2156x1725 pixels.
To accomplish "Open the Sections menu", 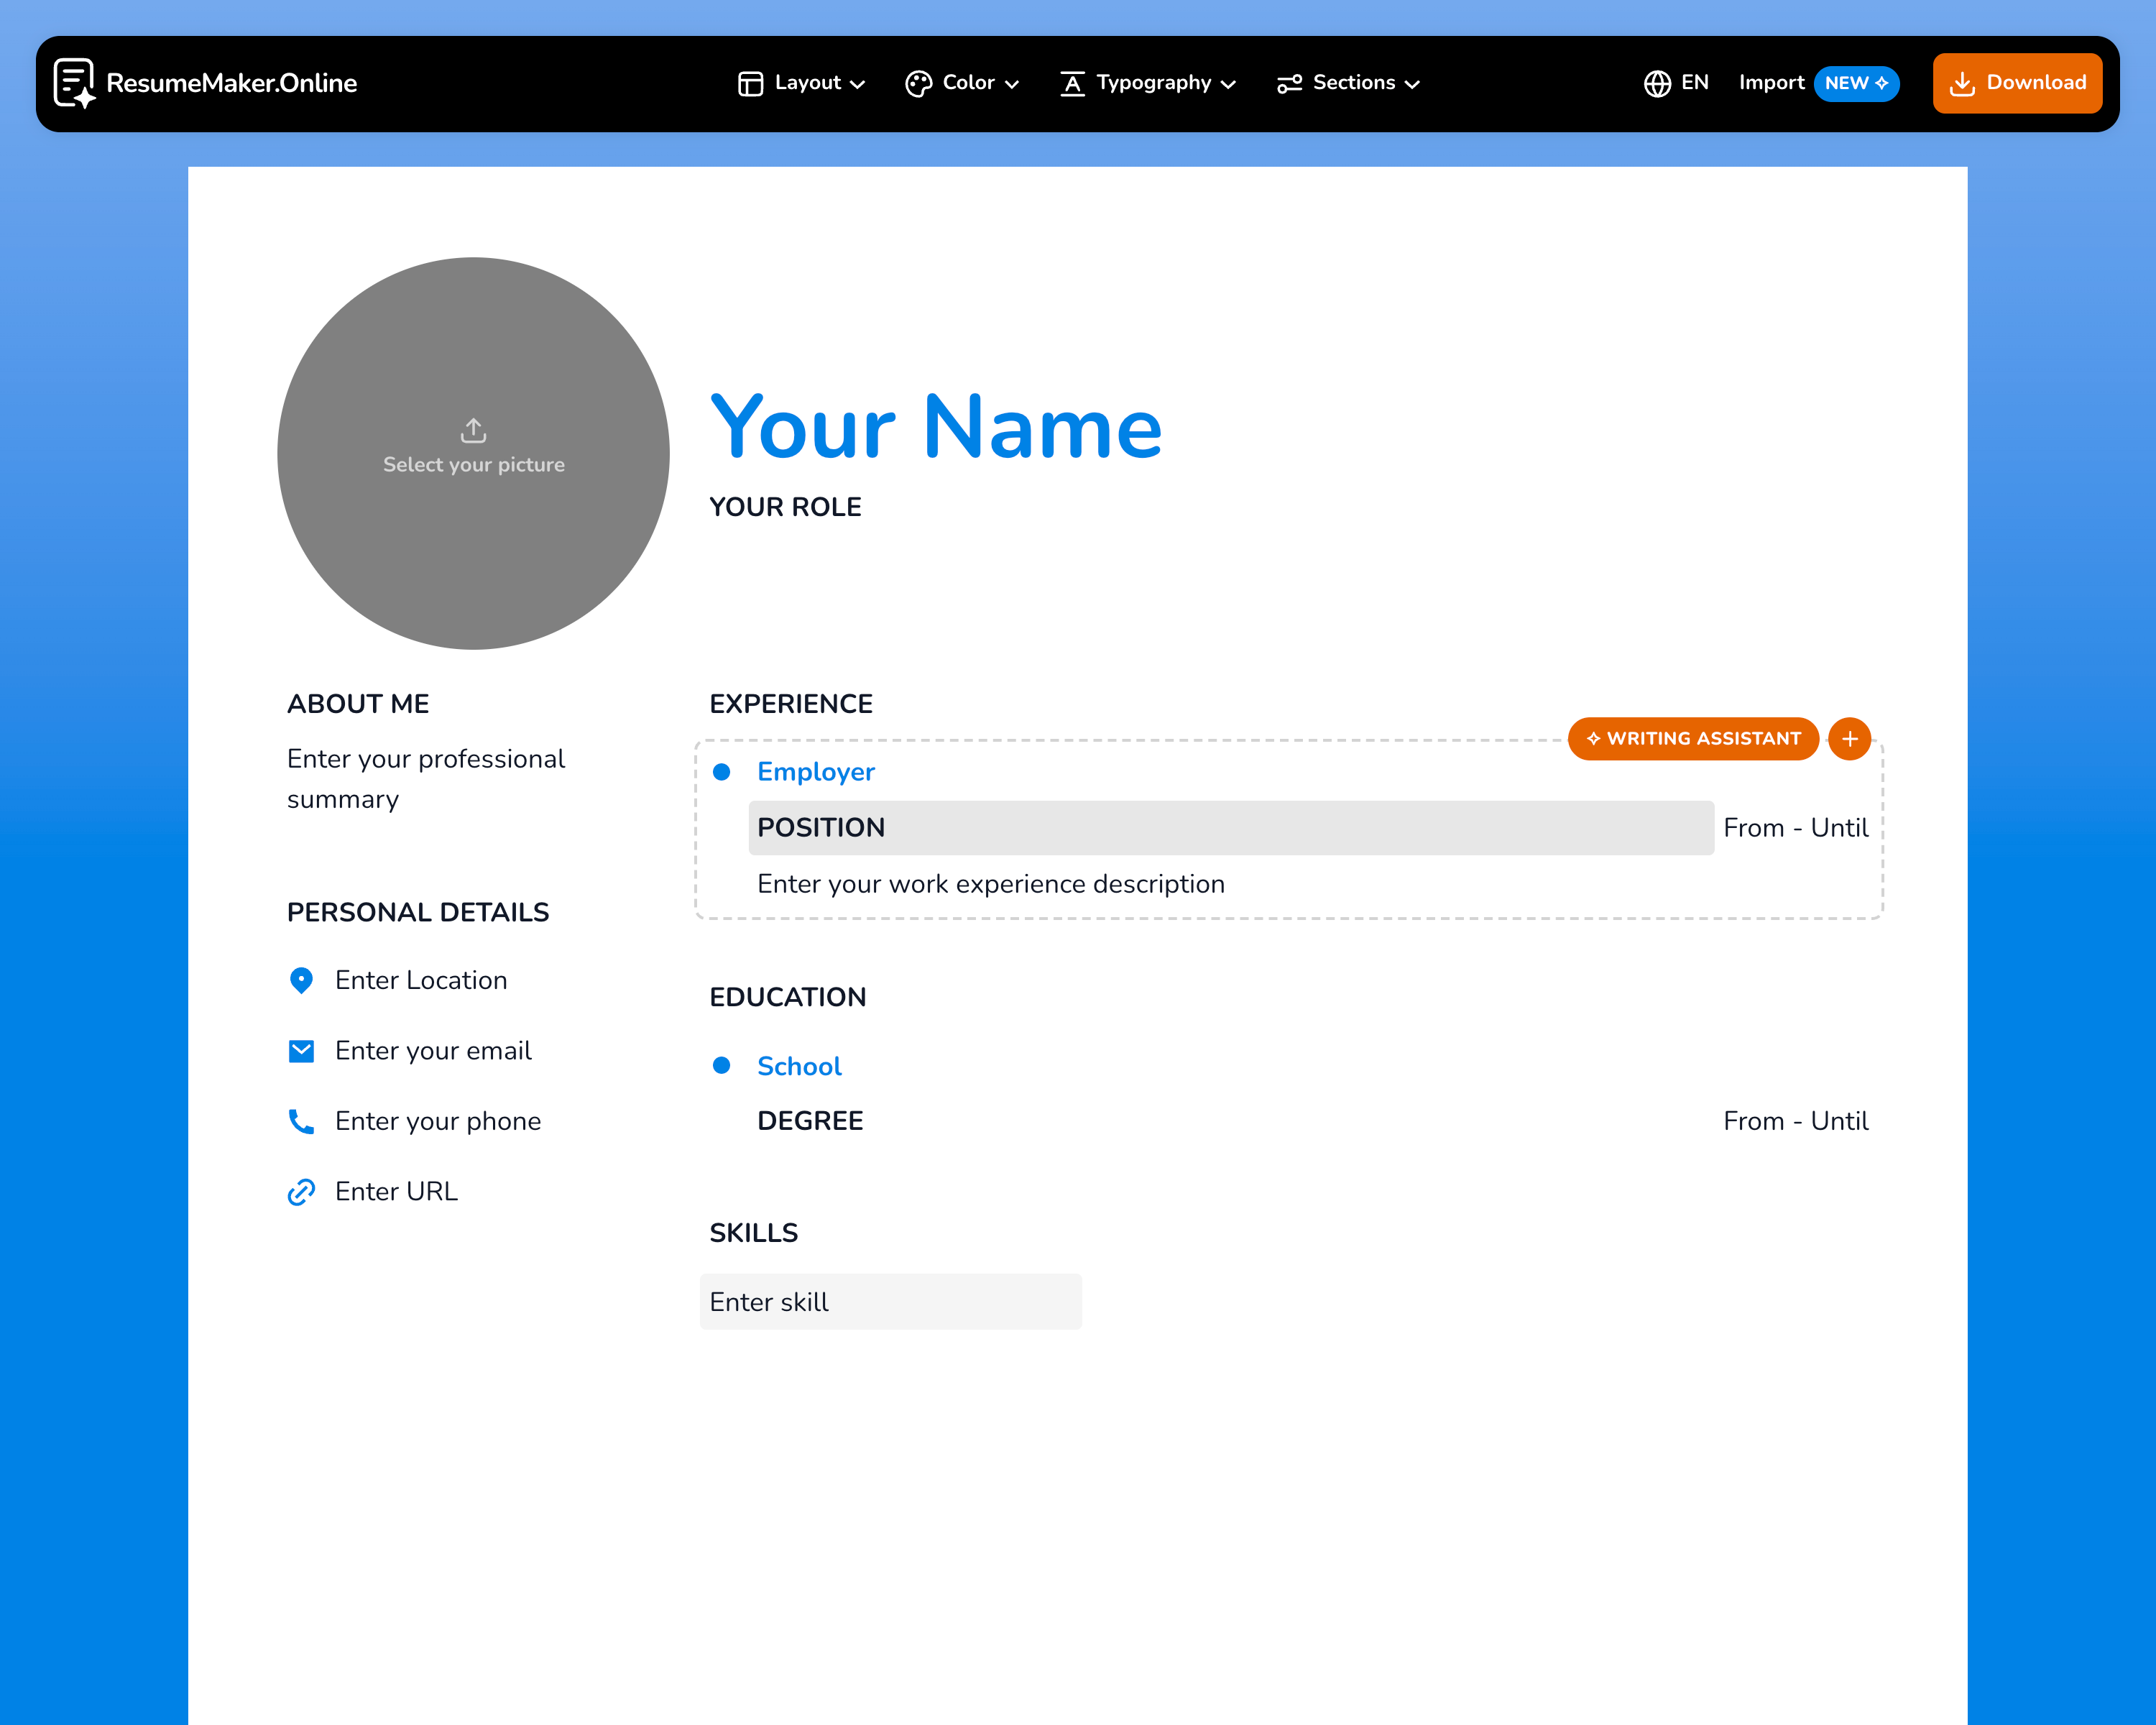I will tap(1349, 83).
